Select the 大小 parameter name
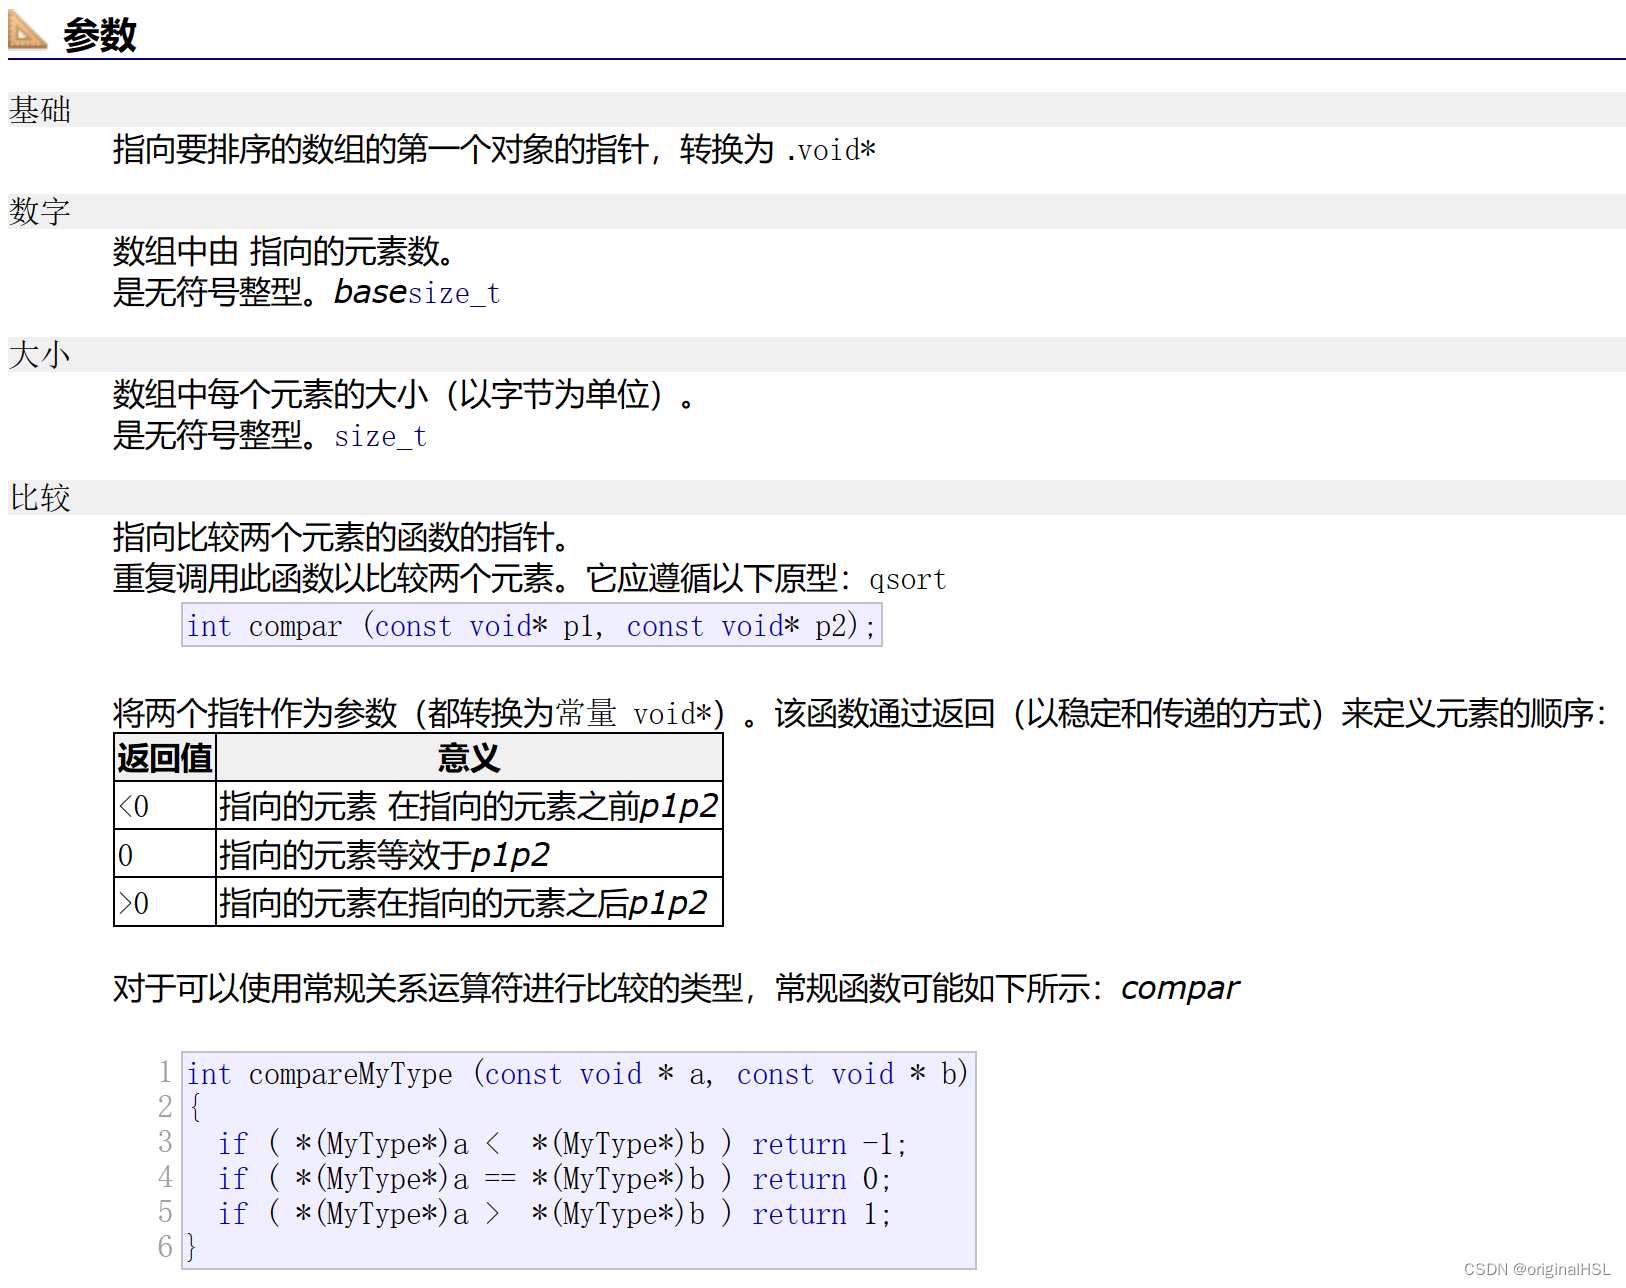Image resolution: width=1626 pixels, height=1288 pixels. click(x=40, y=355)
